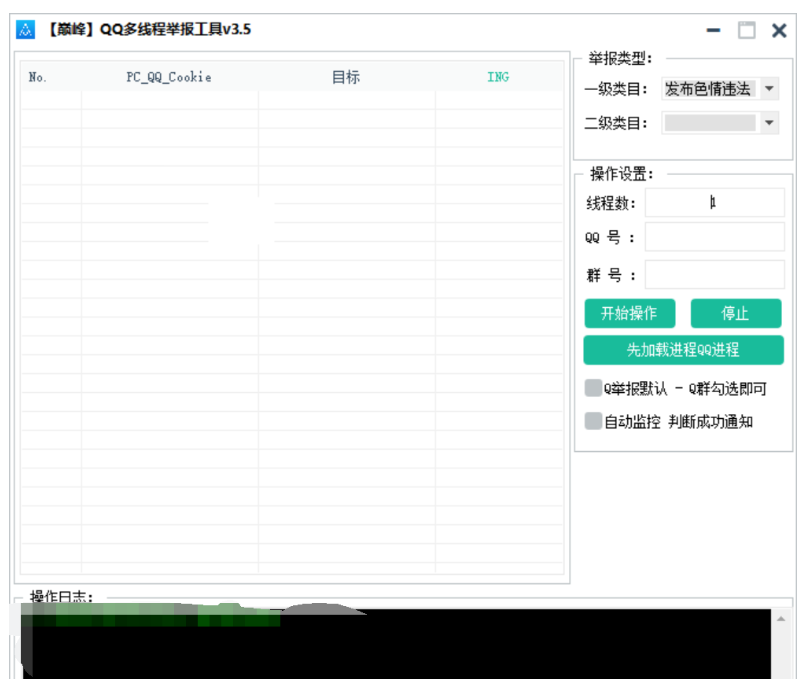This screenshot has height=679, width=811.
Task: Maximize the tool window
Action: 746,31
